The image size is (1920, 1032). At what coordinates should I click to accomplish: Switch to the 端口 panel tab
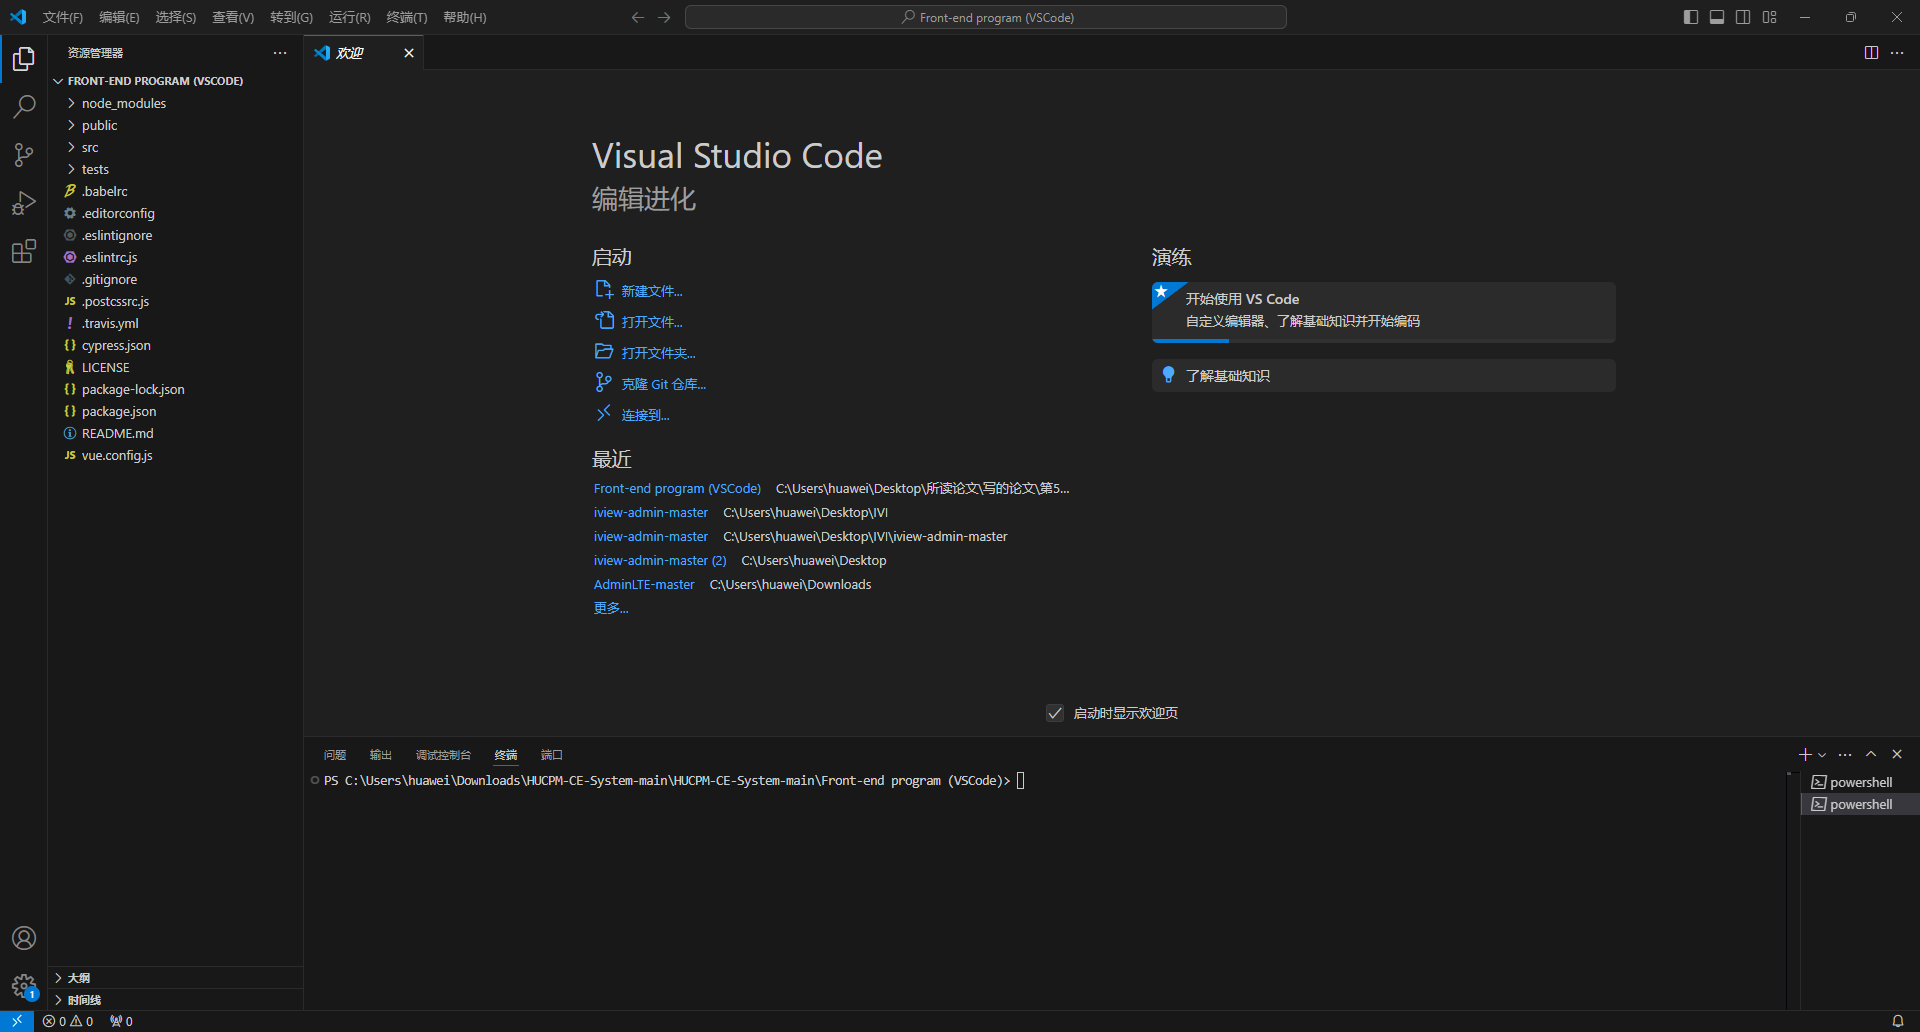(552, 755)
